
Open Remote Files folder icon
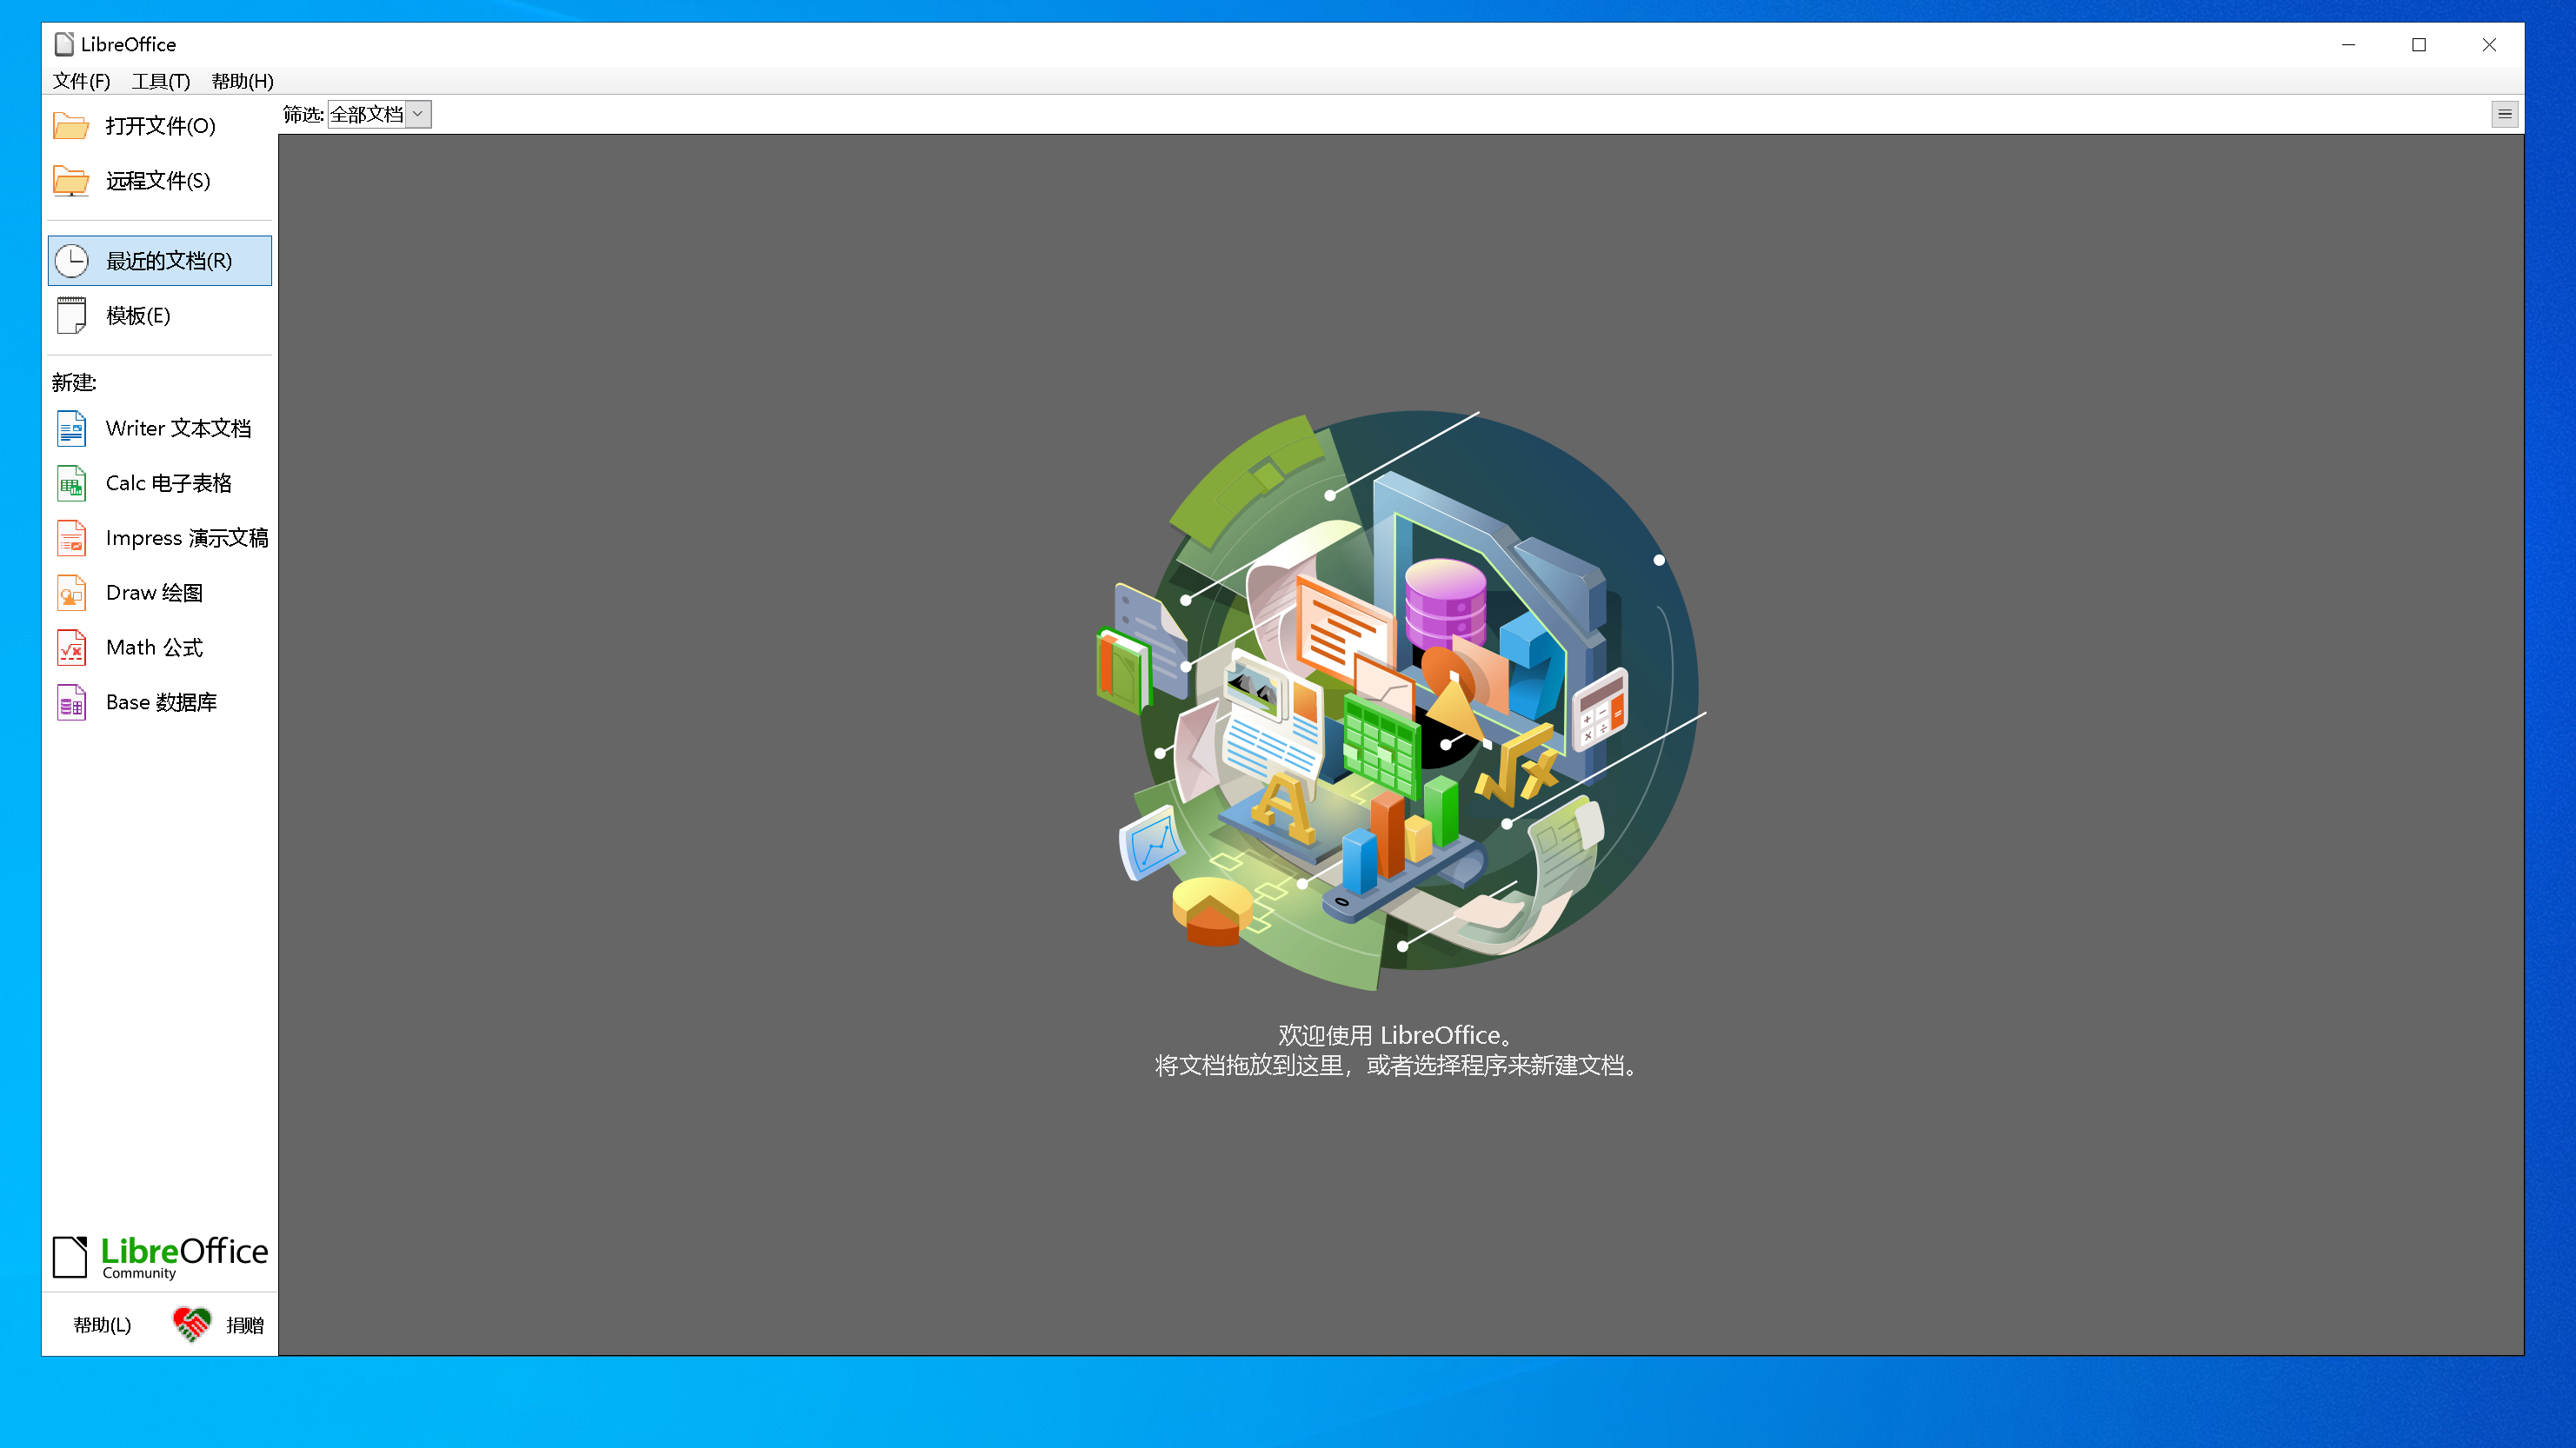tap(71, 181)
